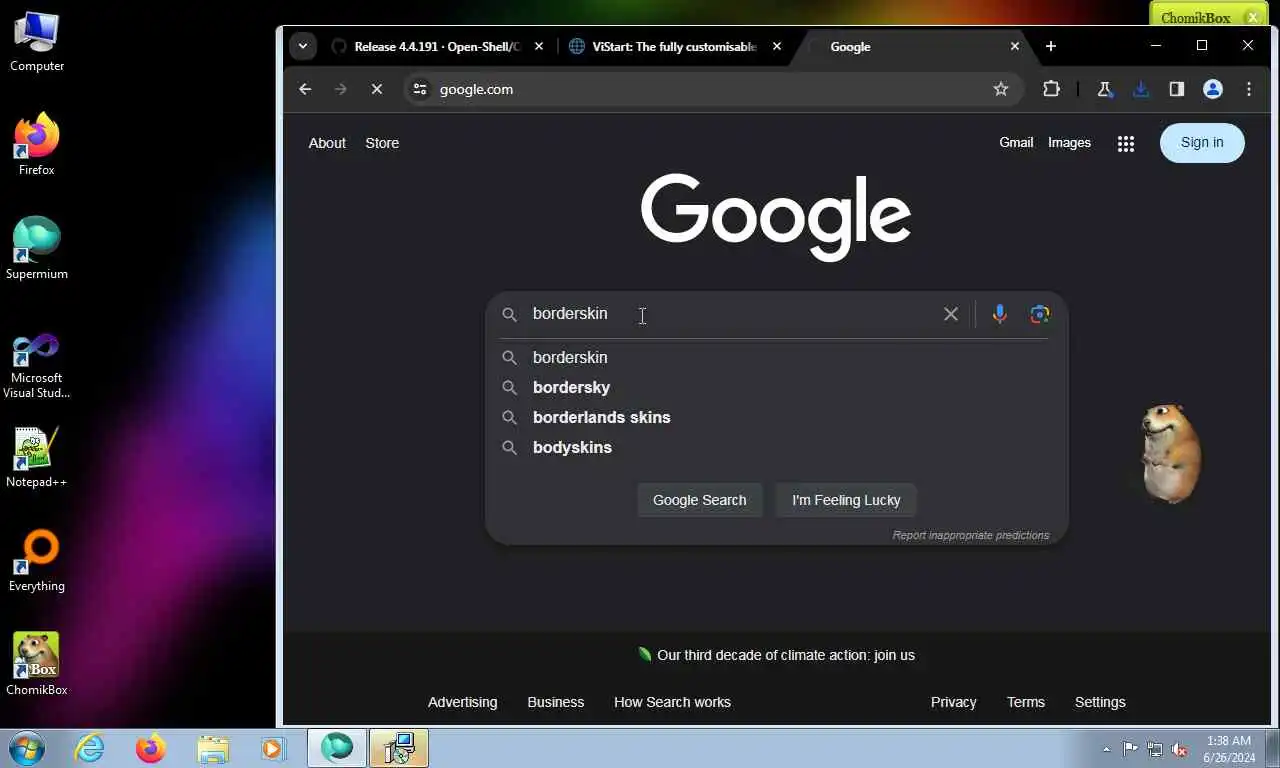Open the Settings footer menu
Screen dimensions: 1280x768
(x=1100, y=702)
